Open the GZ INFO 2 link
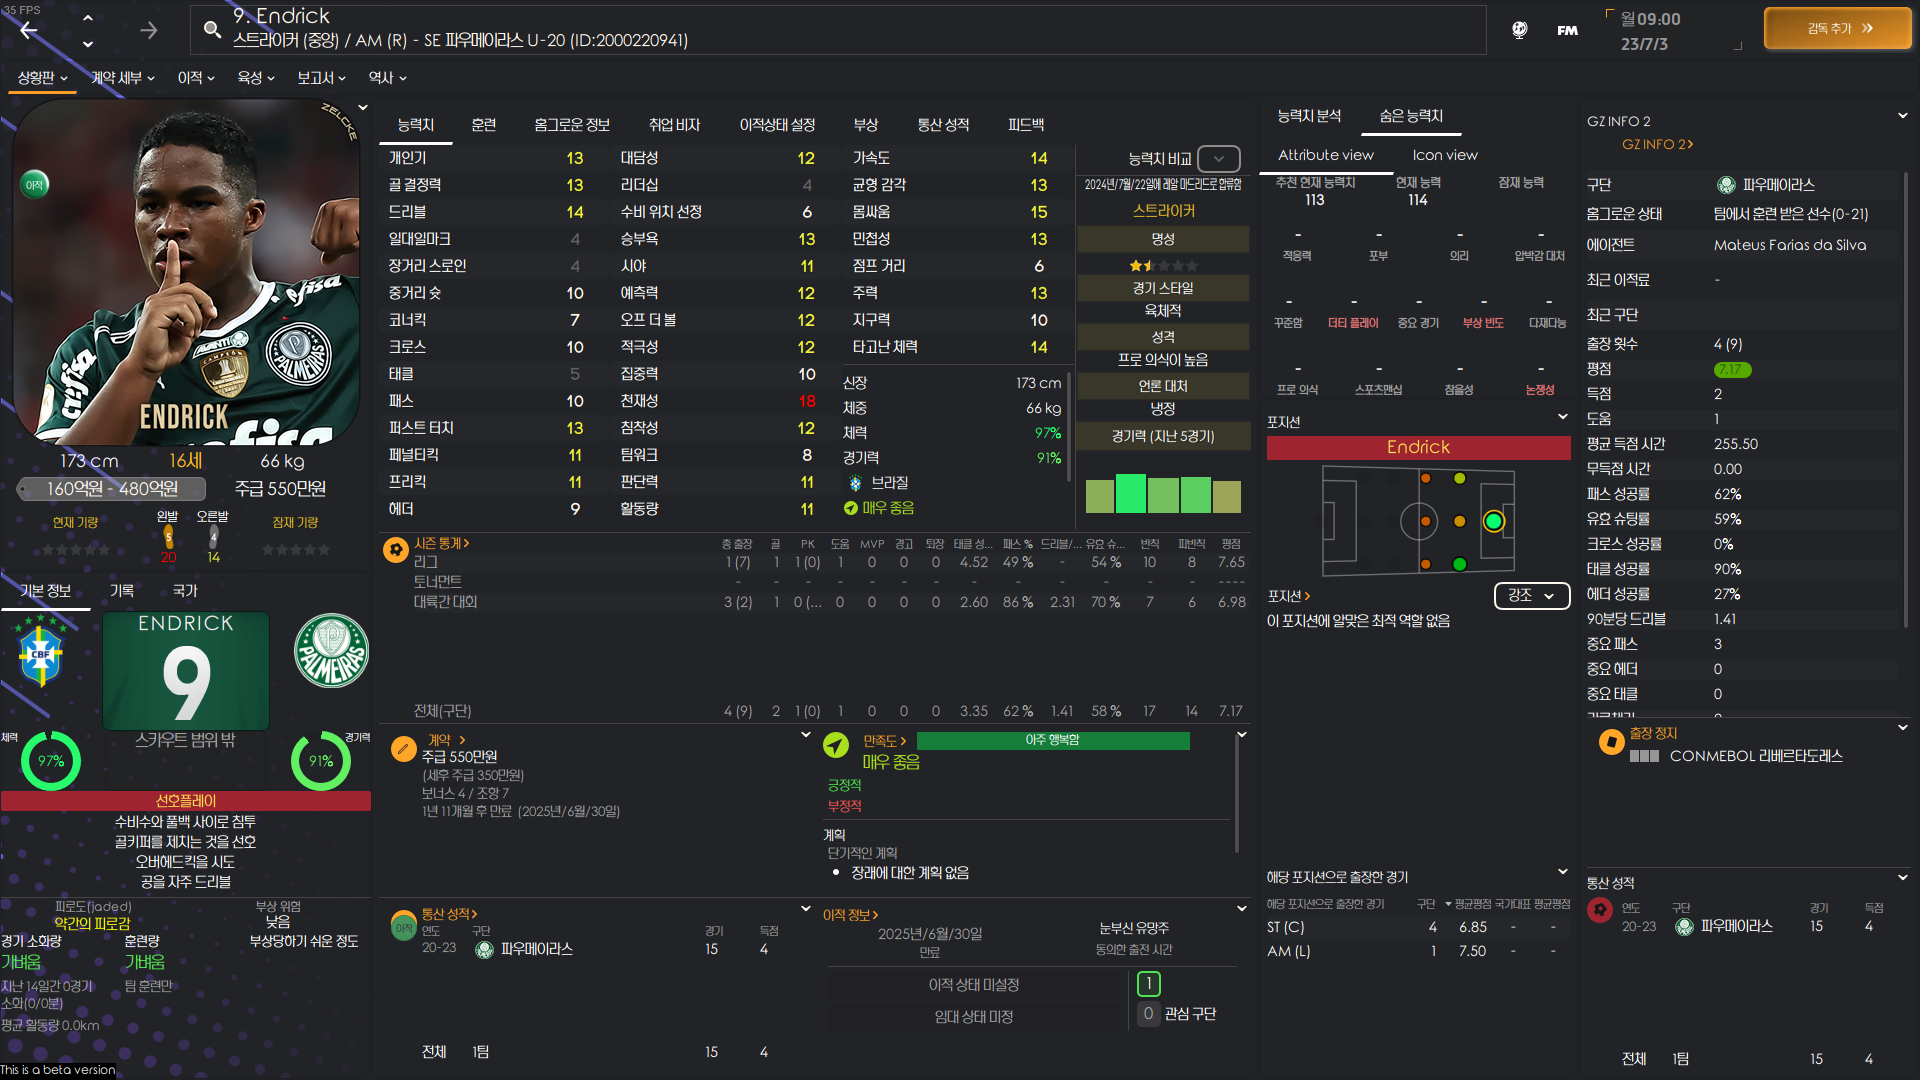The image size is (1920, 1080). pos(1656,144)
